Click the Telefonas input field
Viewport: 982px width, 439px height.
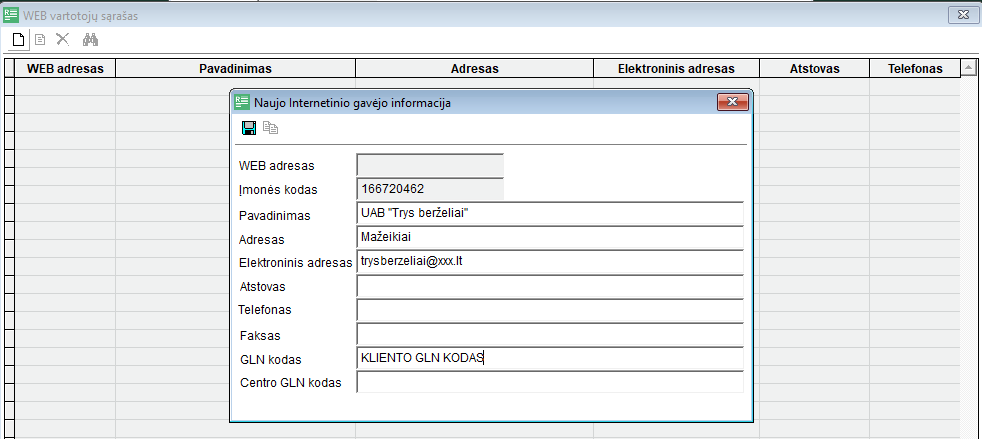click(549, 310)
